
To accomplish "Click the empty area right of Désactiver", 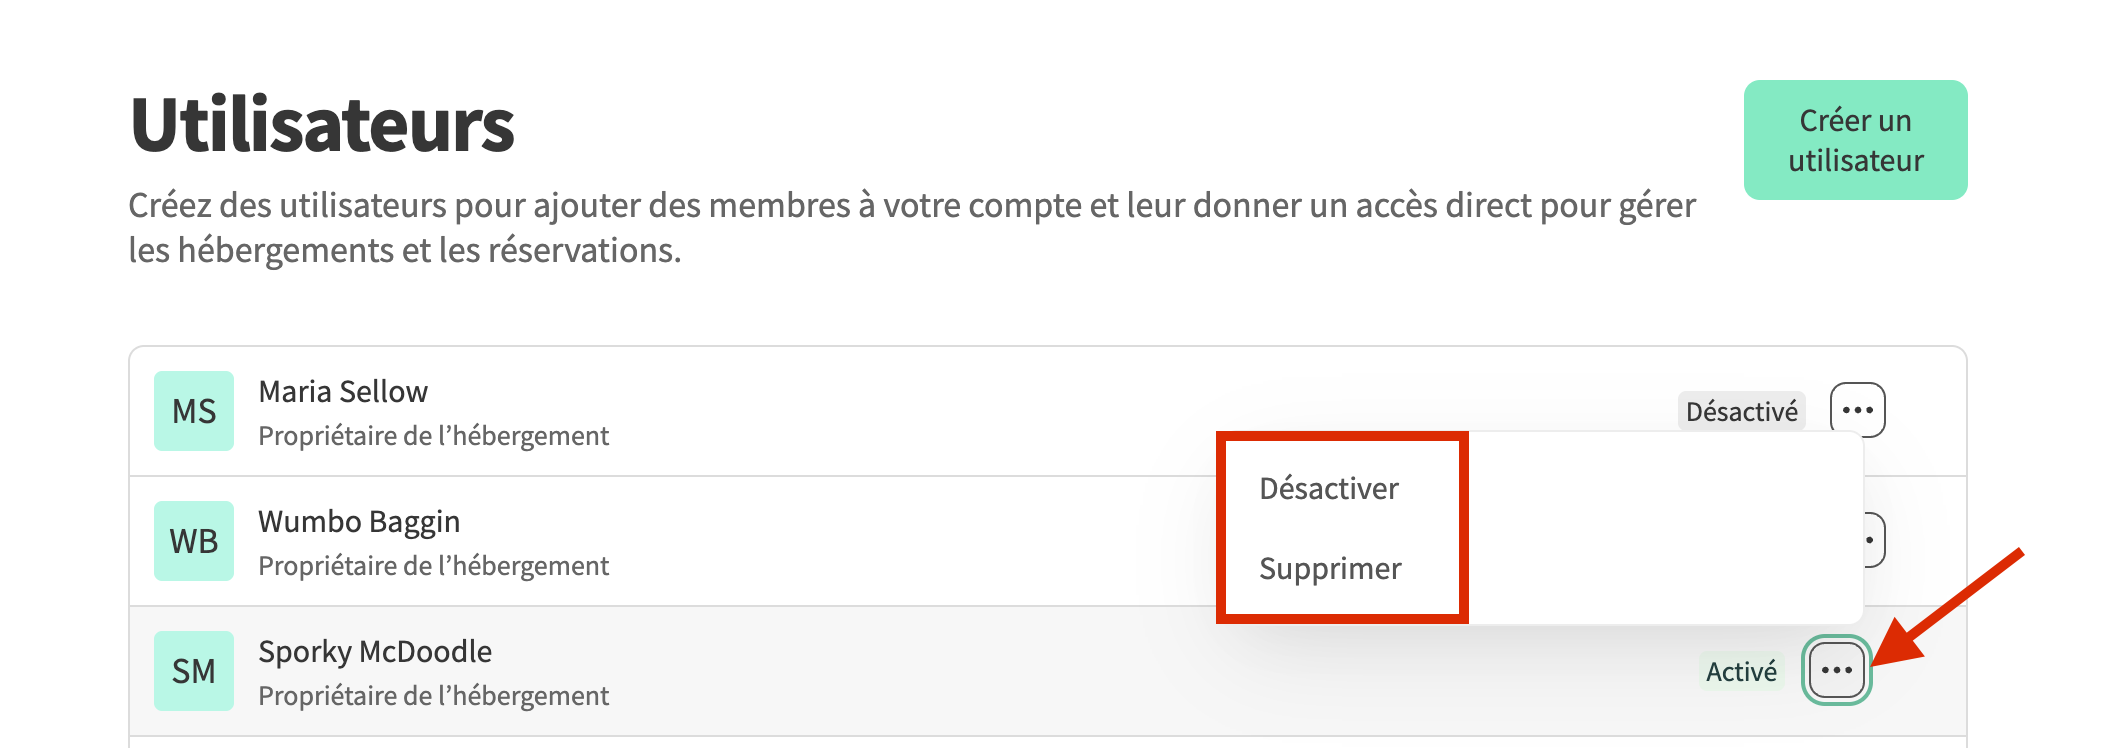I will 1660,489.
